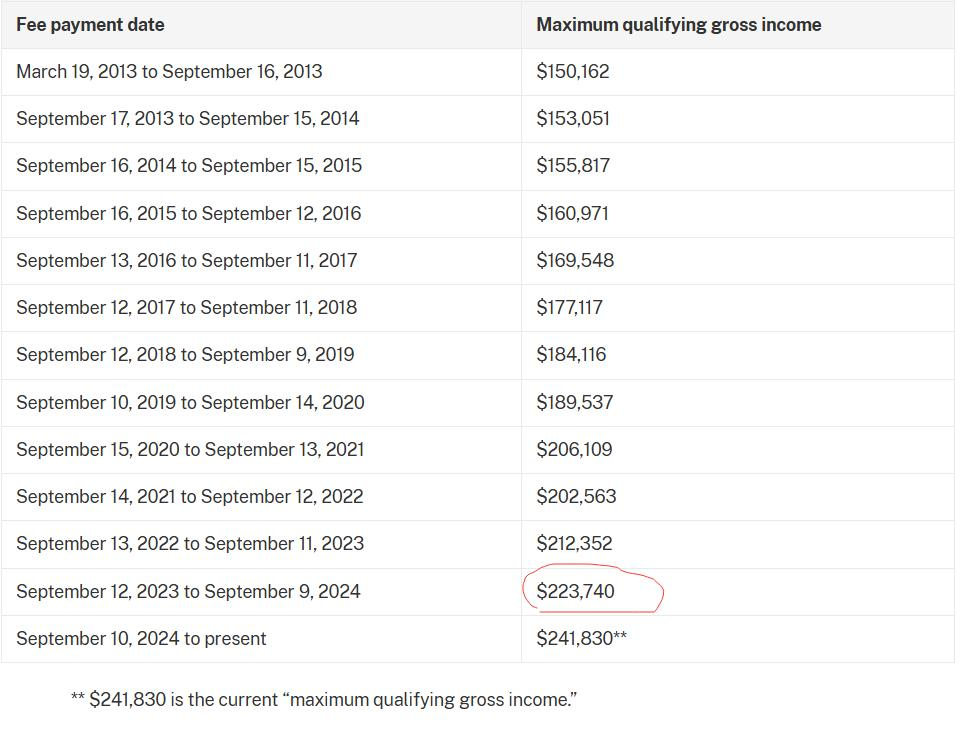
Task: Click the $189,537 income value
Action: [x=575, y=403]
